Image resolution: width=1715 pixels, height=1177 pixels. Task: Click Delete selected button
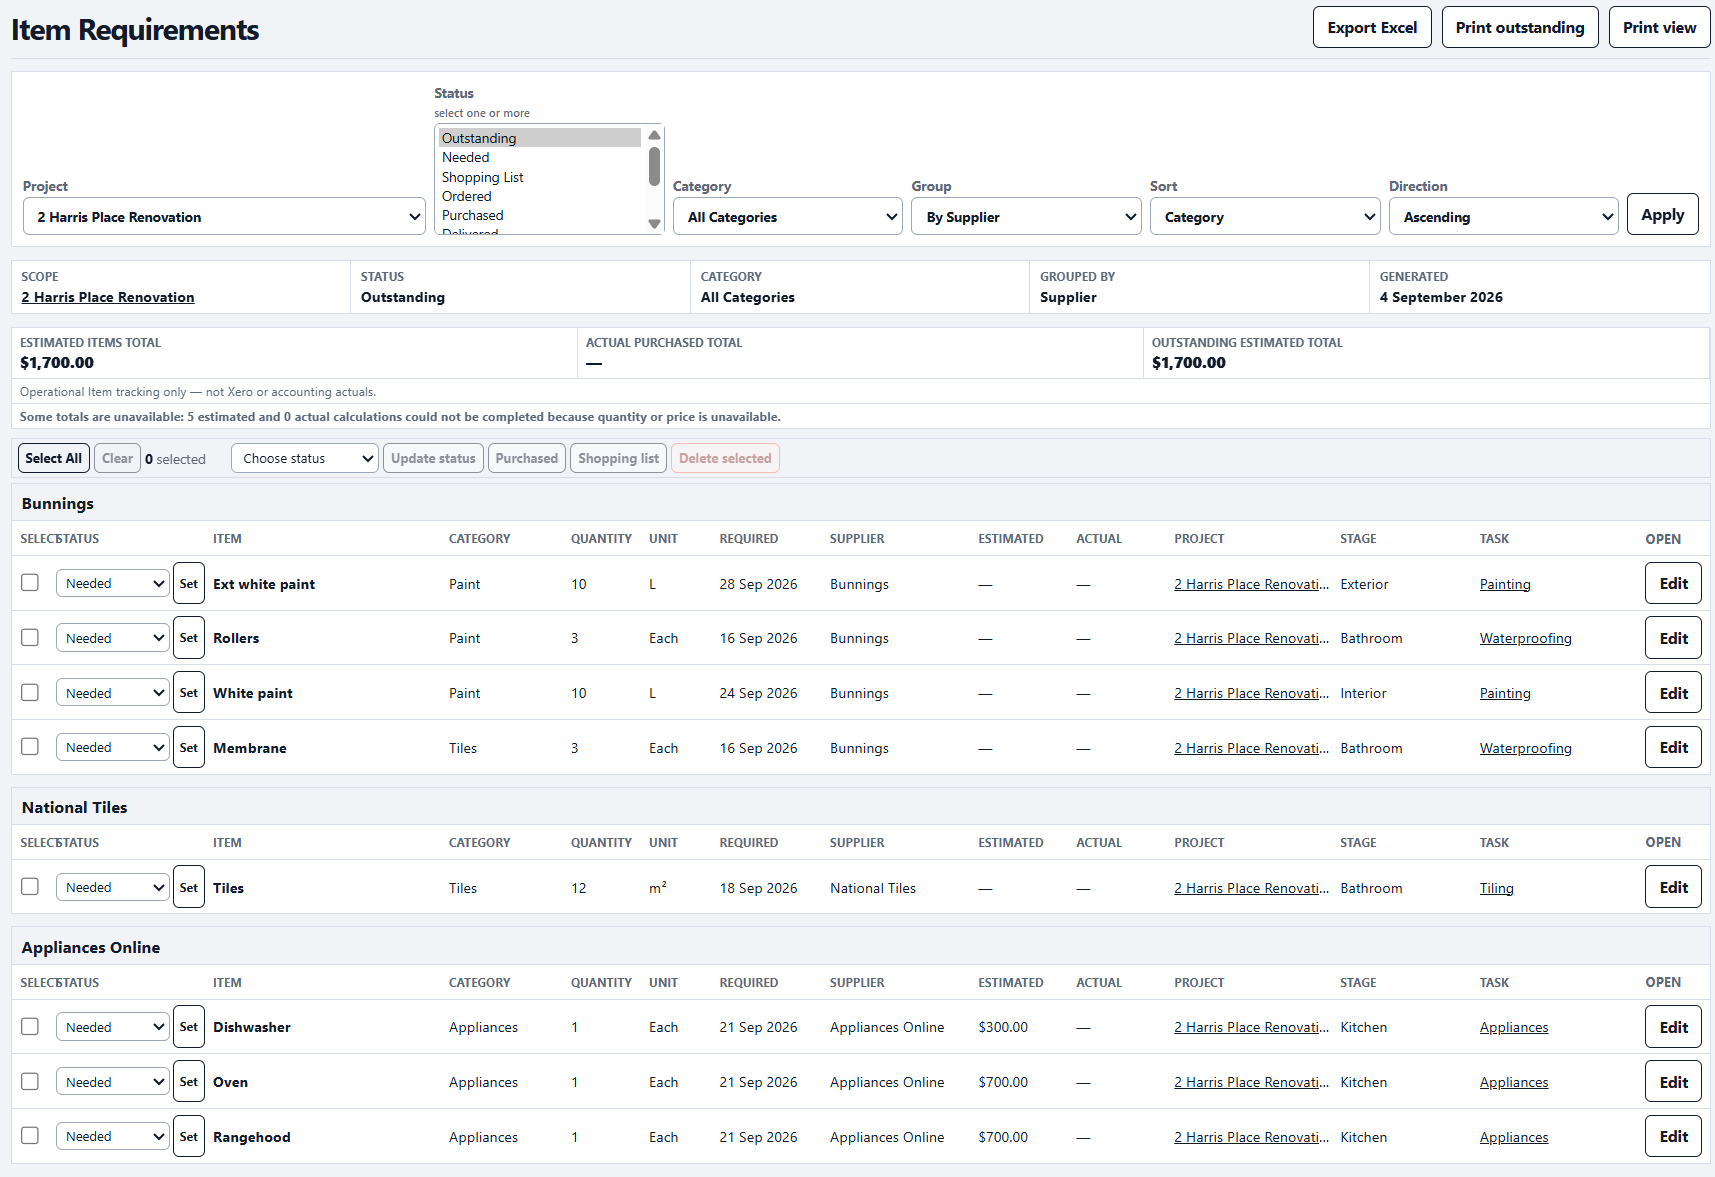click(x=725, y=458)
